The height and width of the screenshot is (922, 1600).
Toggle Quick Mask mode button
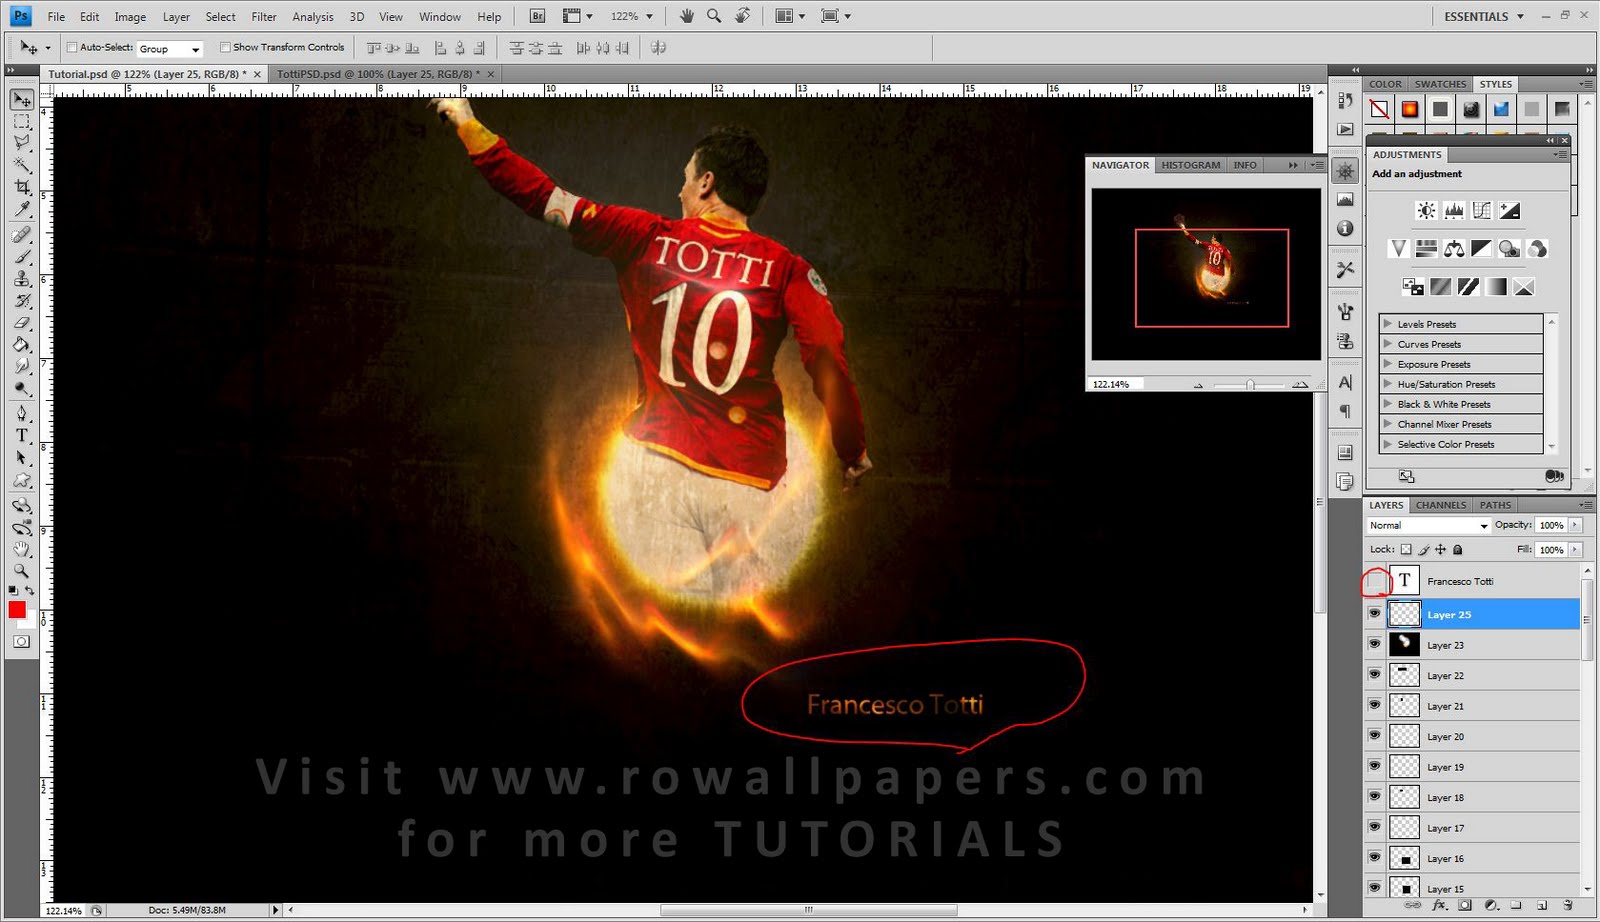(x=22, y=642)
